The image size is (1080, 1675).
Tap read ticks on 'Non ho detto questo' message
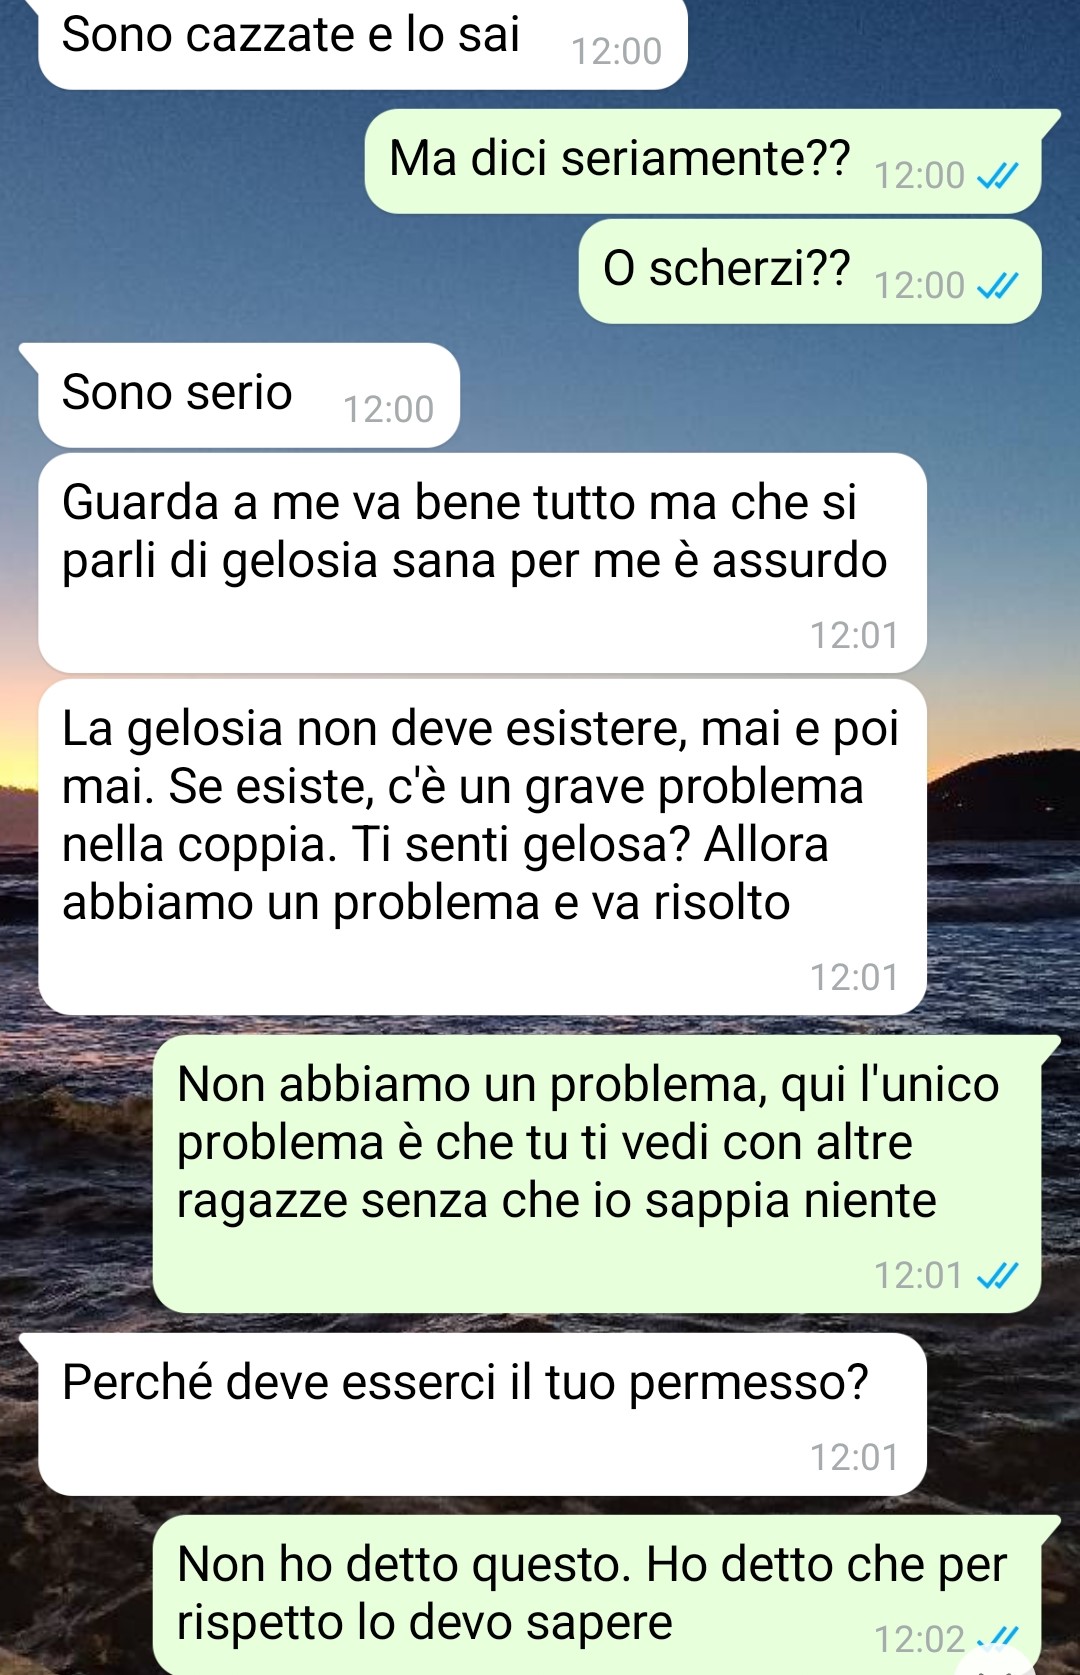click(x=997, y=1638)
